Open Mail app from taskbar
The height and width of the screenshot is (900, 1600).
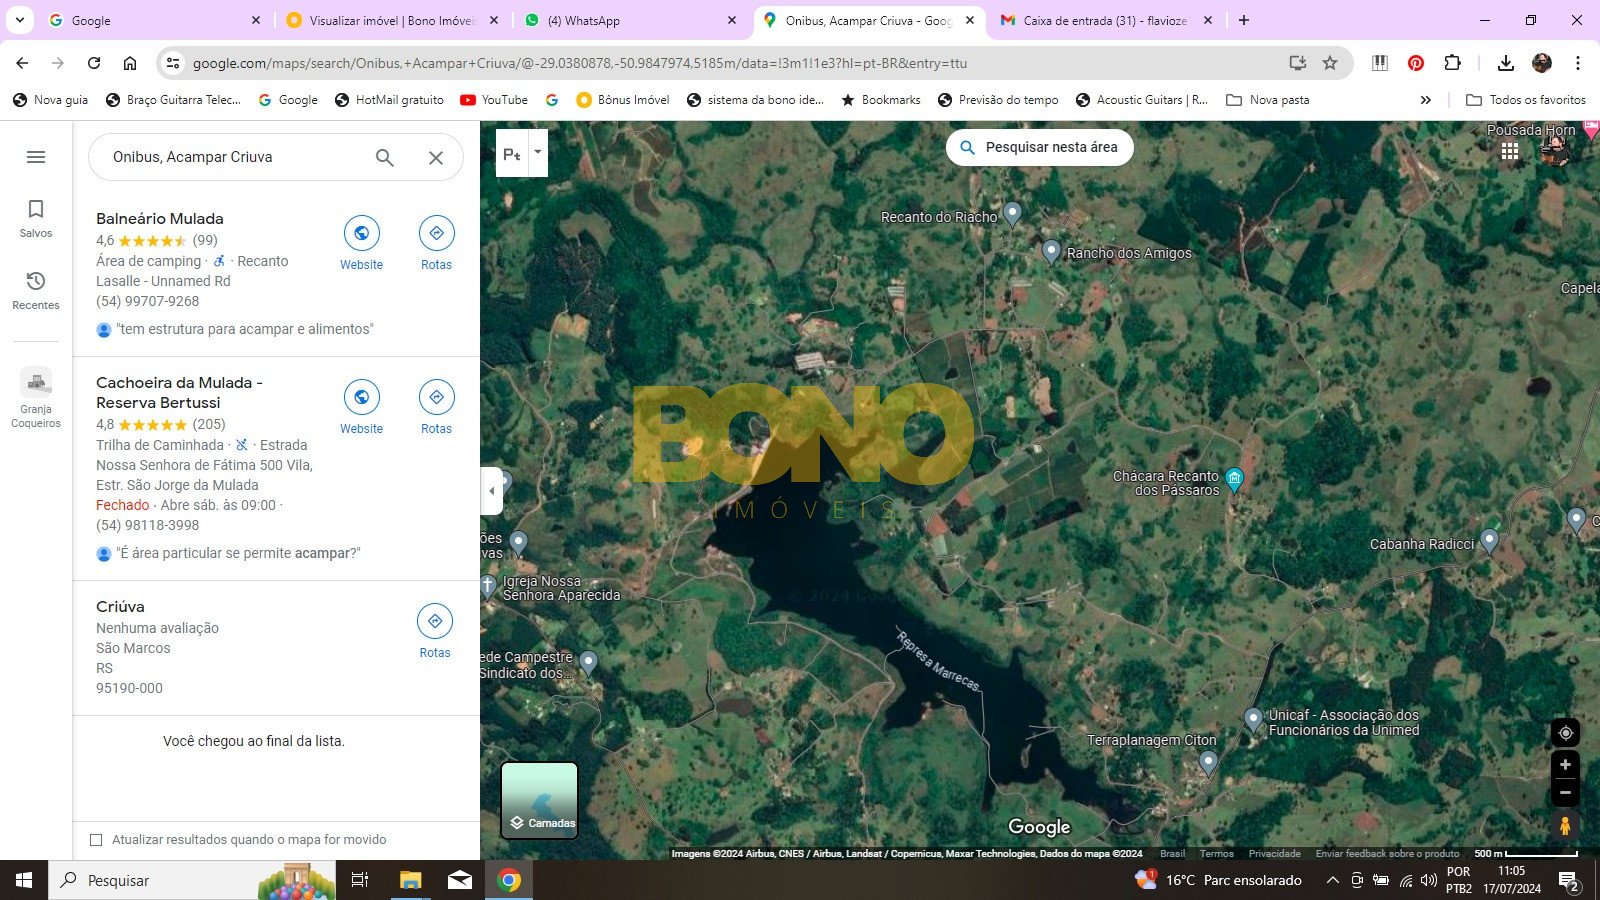tap(460, 880)
